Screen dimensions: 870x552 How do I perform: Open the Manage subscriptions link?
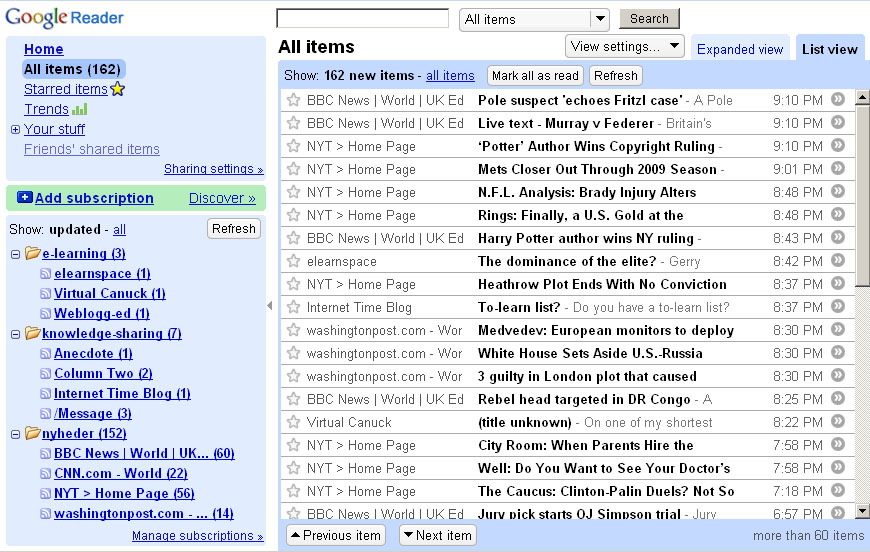pos(197,536)
